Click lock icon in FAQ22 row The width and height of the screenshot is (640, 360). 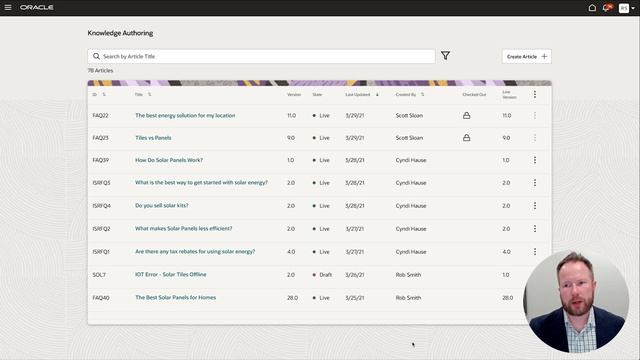(x=466, y=116)
